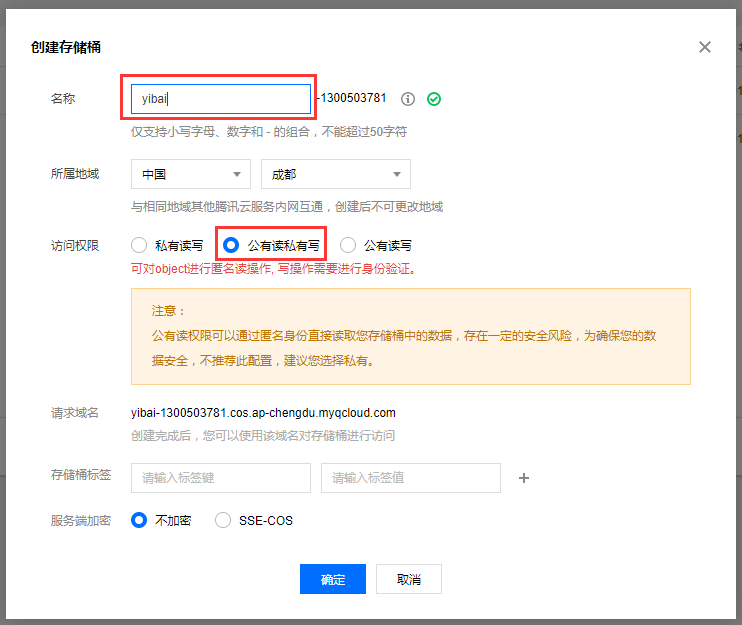Enable SSE-COS encryption option
This screenshot has width=742, height=625.
pos(223,521)
